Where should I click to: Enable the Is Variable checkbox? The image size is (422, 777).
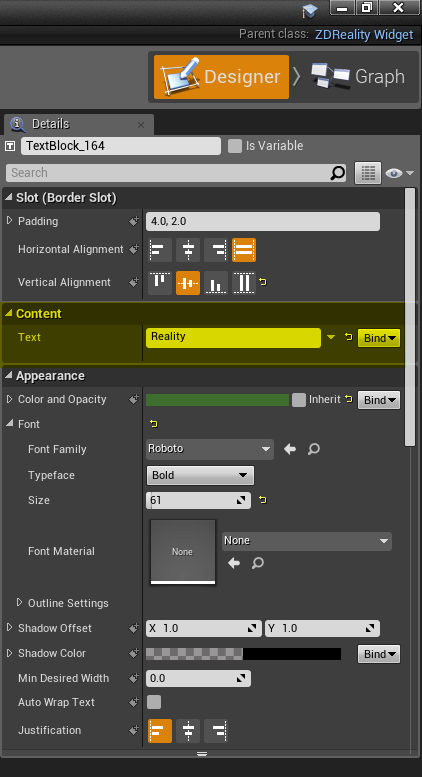[235, 146]
